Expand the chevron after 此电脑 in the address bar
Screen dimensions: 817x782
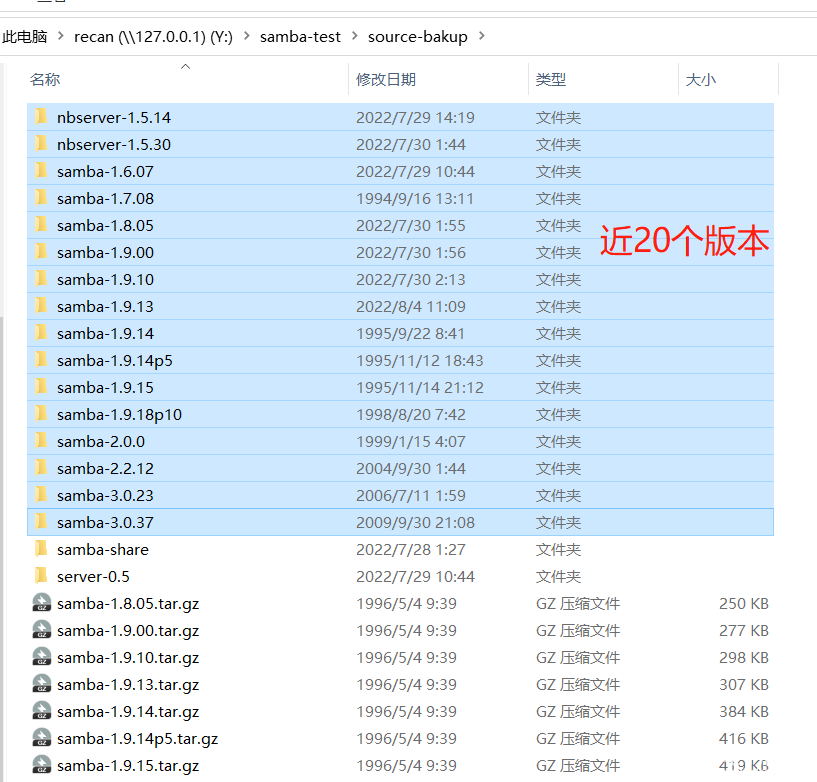(x=60, y=36)
